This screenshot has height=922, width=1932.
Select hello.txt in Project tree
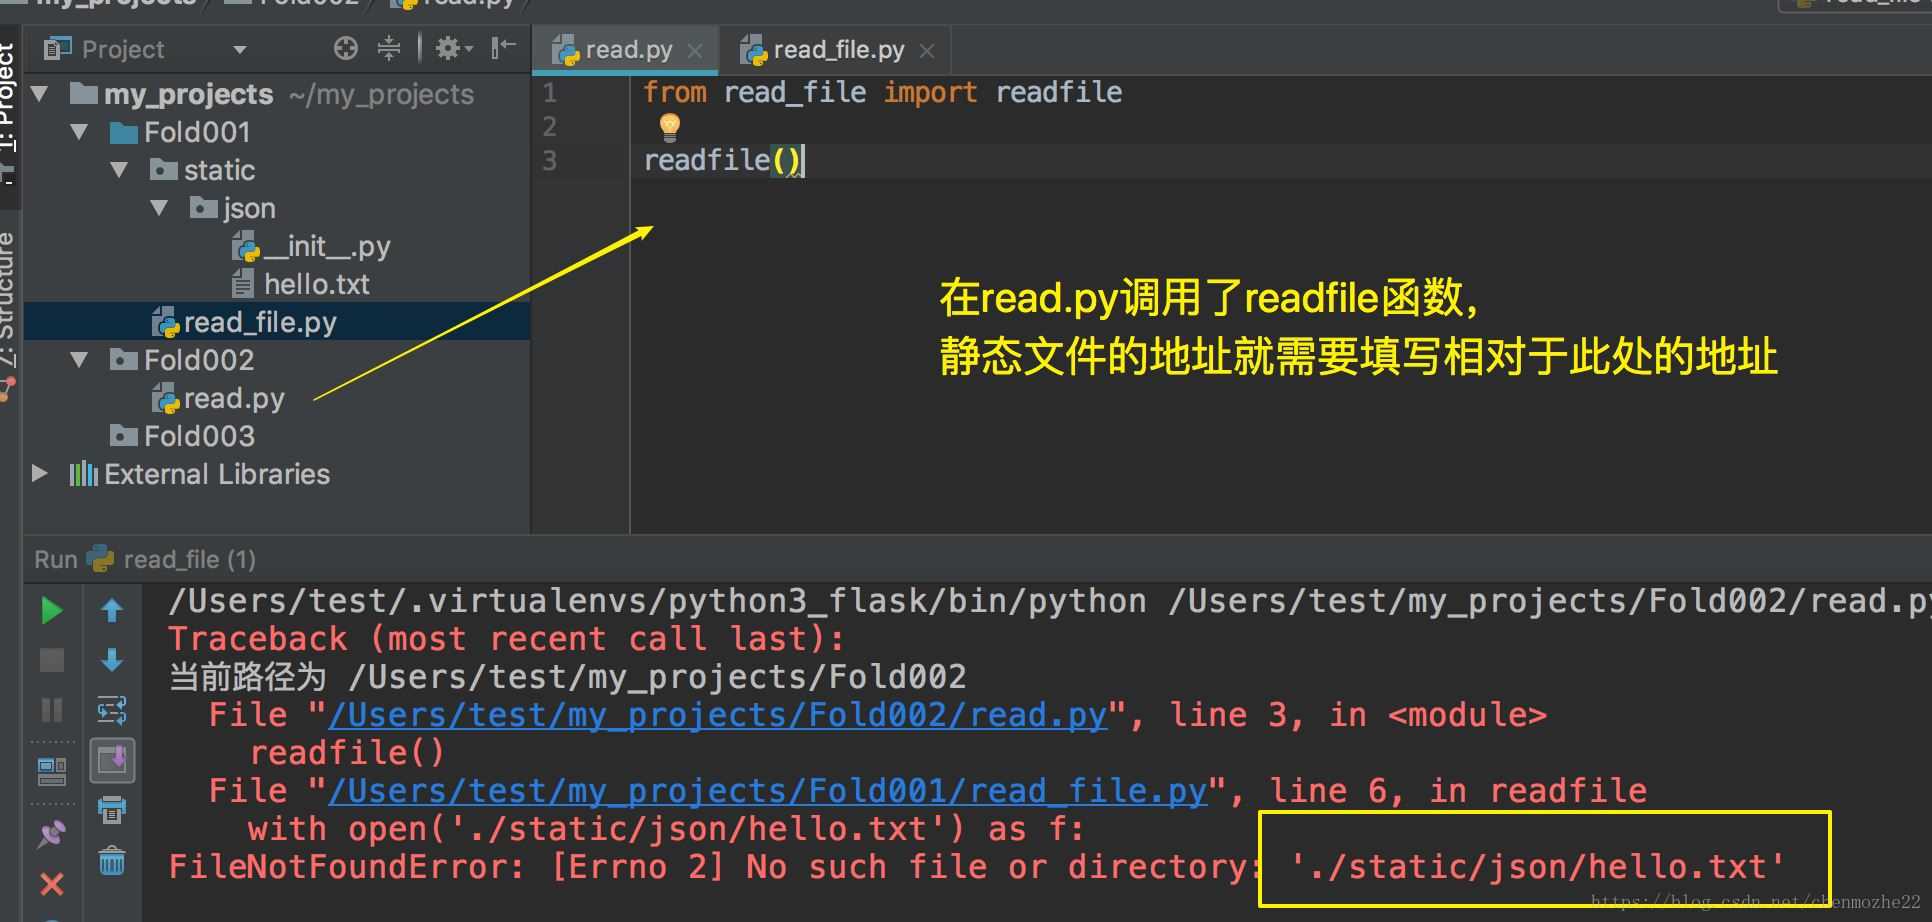301,284
